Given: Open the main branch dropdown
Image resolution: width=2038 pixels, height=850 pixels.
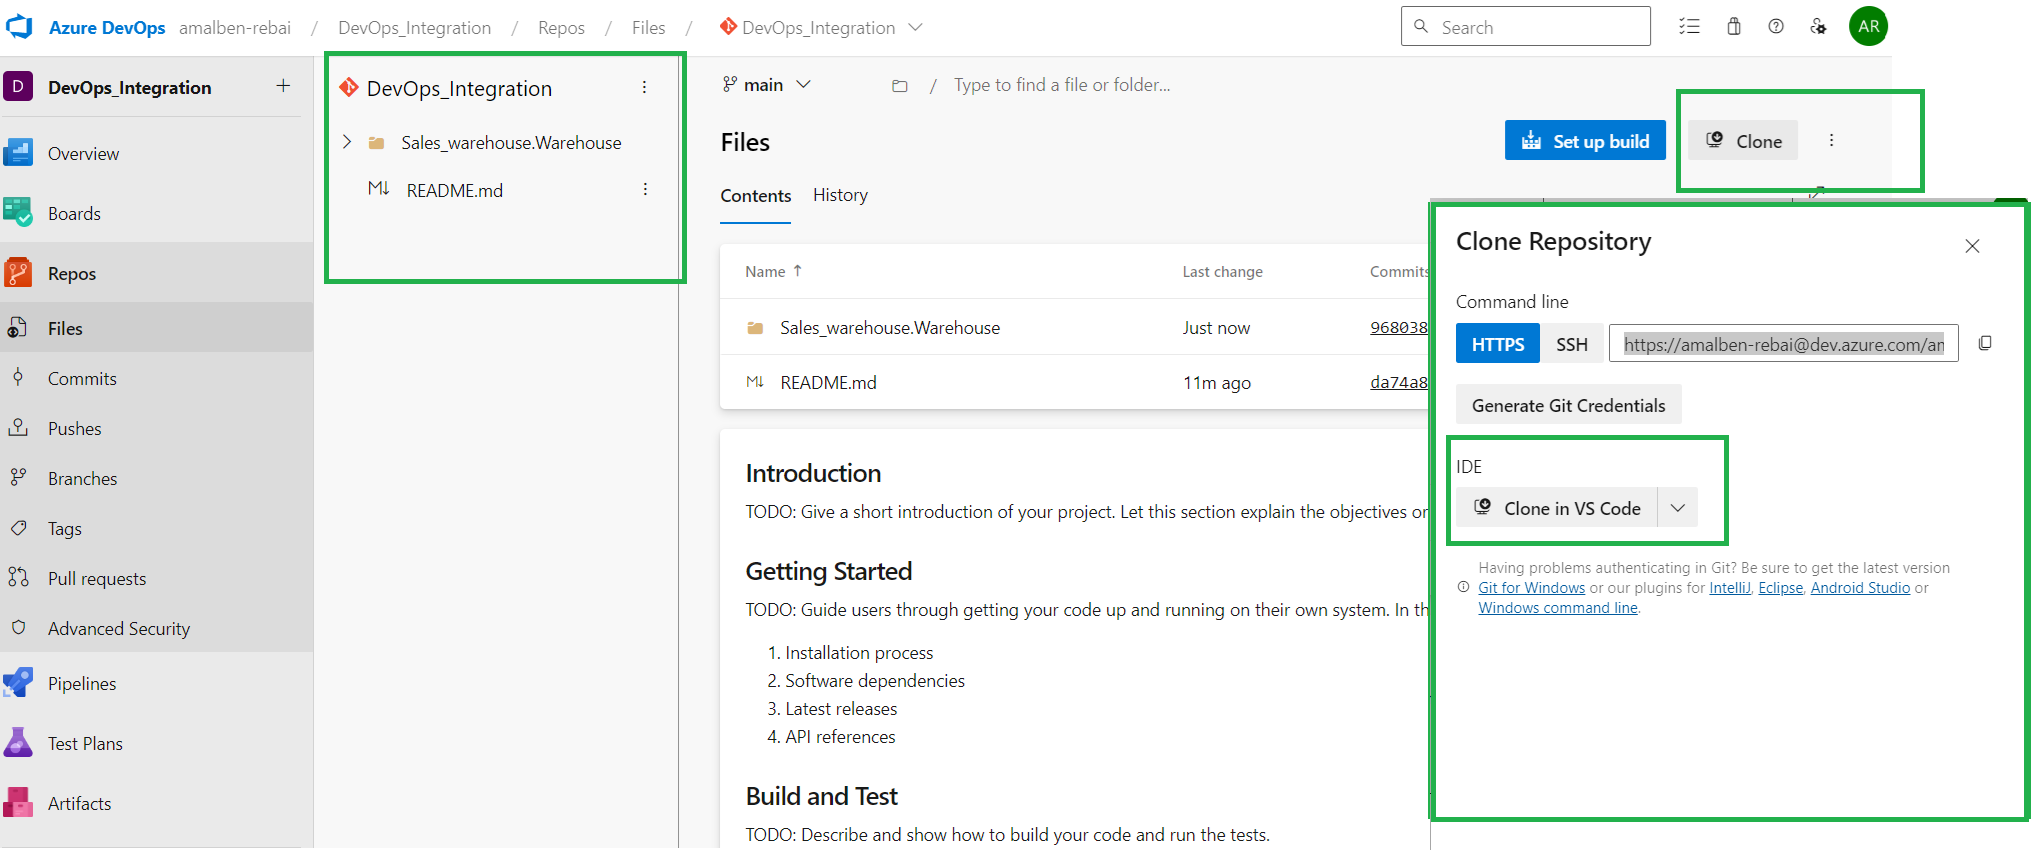Looking at the screenshot, I should [x=766, y=85].
